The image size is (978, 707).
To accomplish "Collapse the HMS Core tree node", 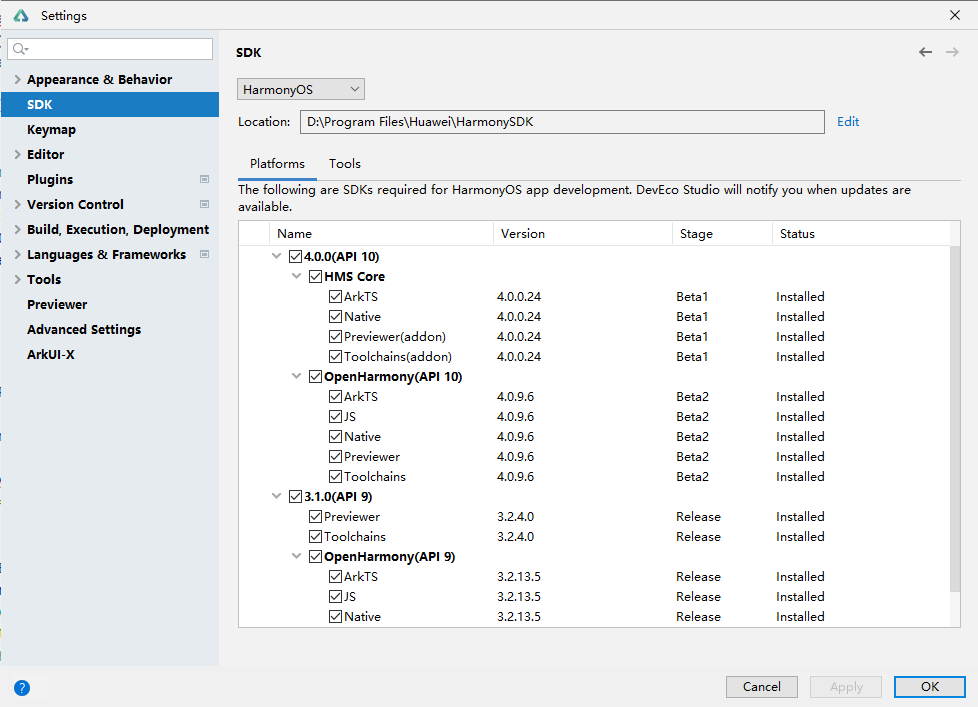I will (296, 276).
